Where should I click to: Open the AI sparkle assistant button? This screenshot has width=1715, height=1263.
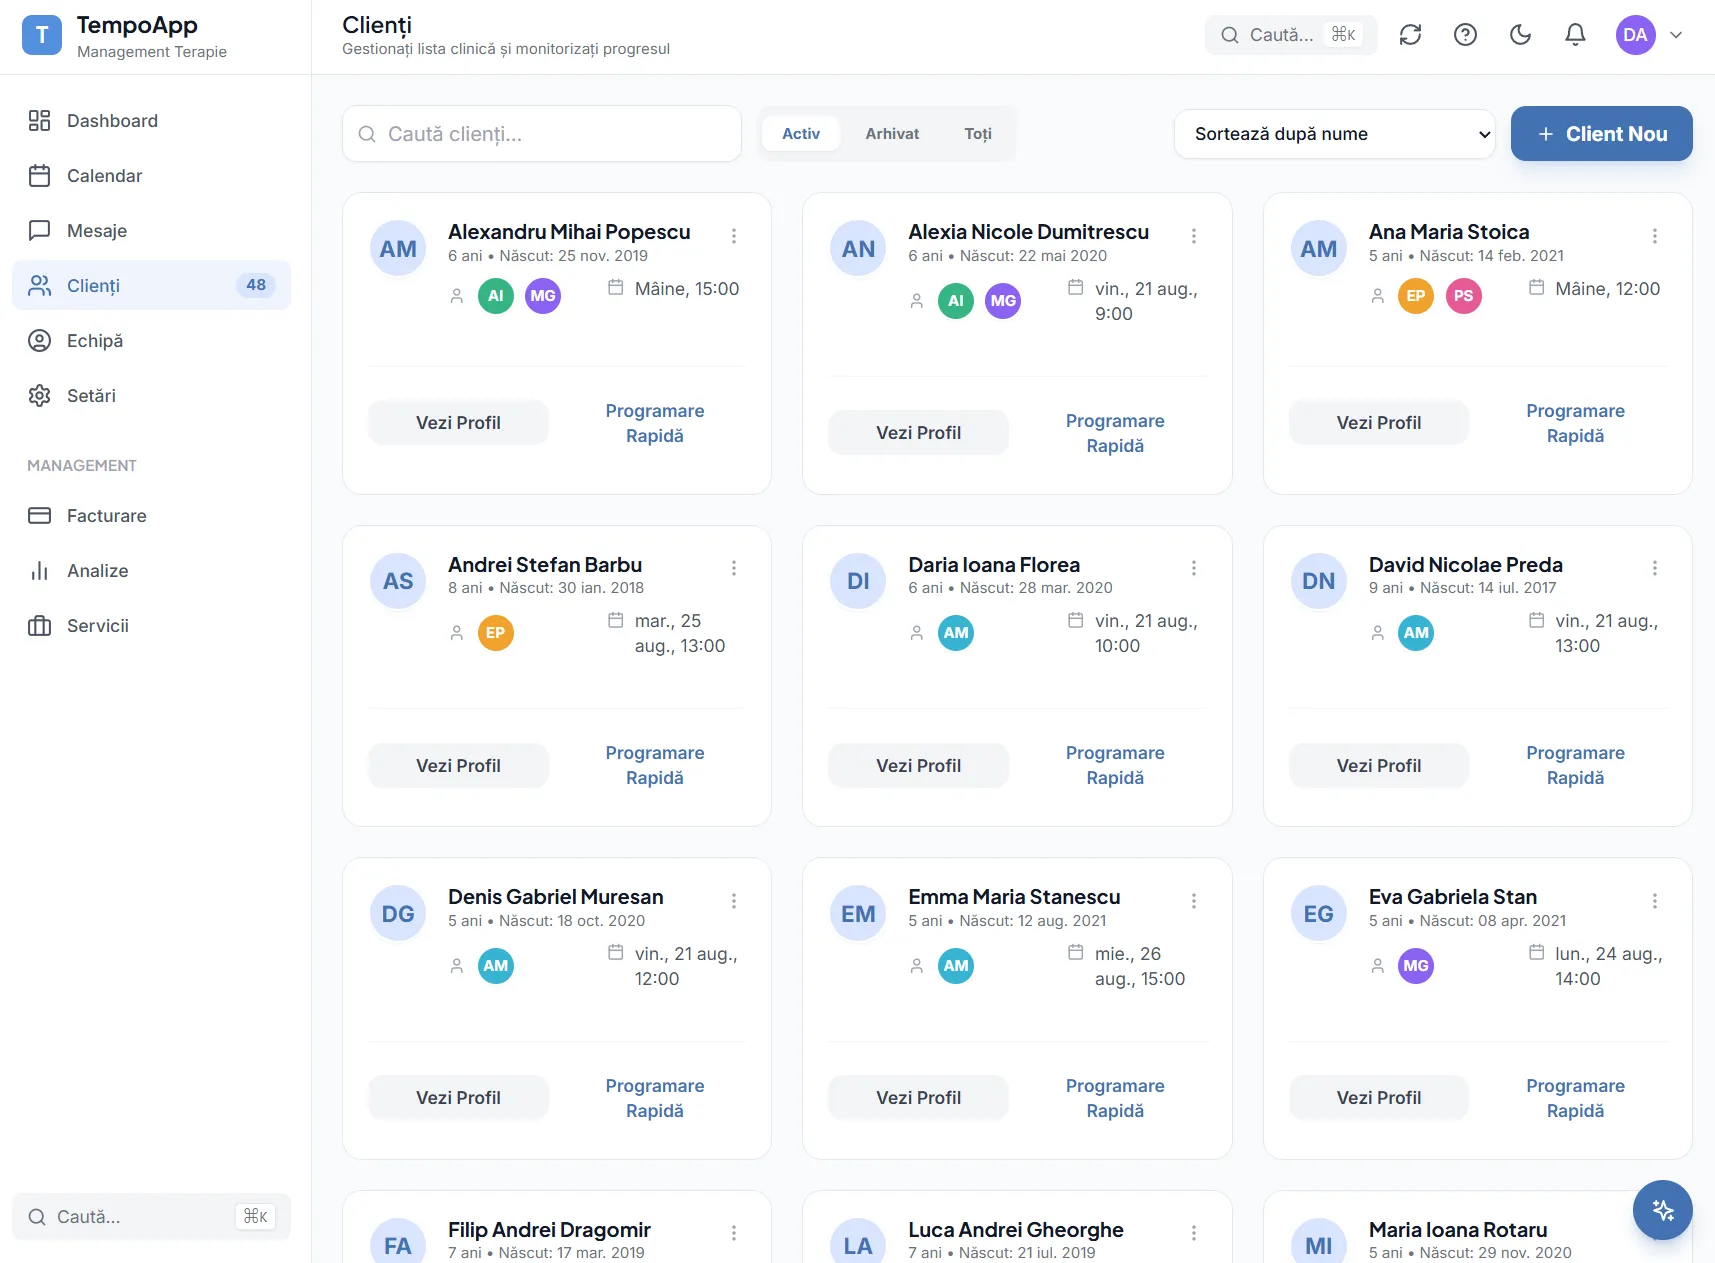coord(1662,1210)
